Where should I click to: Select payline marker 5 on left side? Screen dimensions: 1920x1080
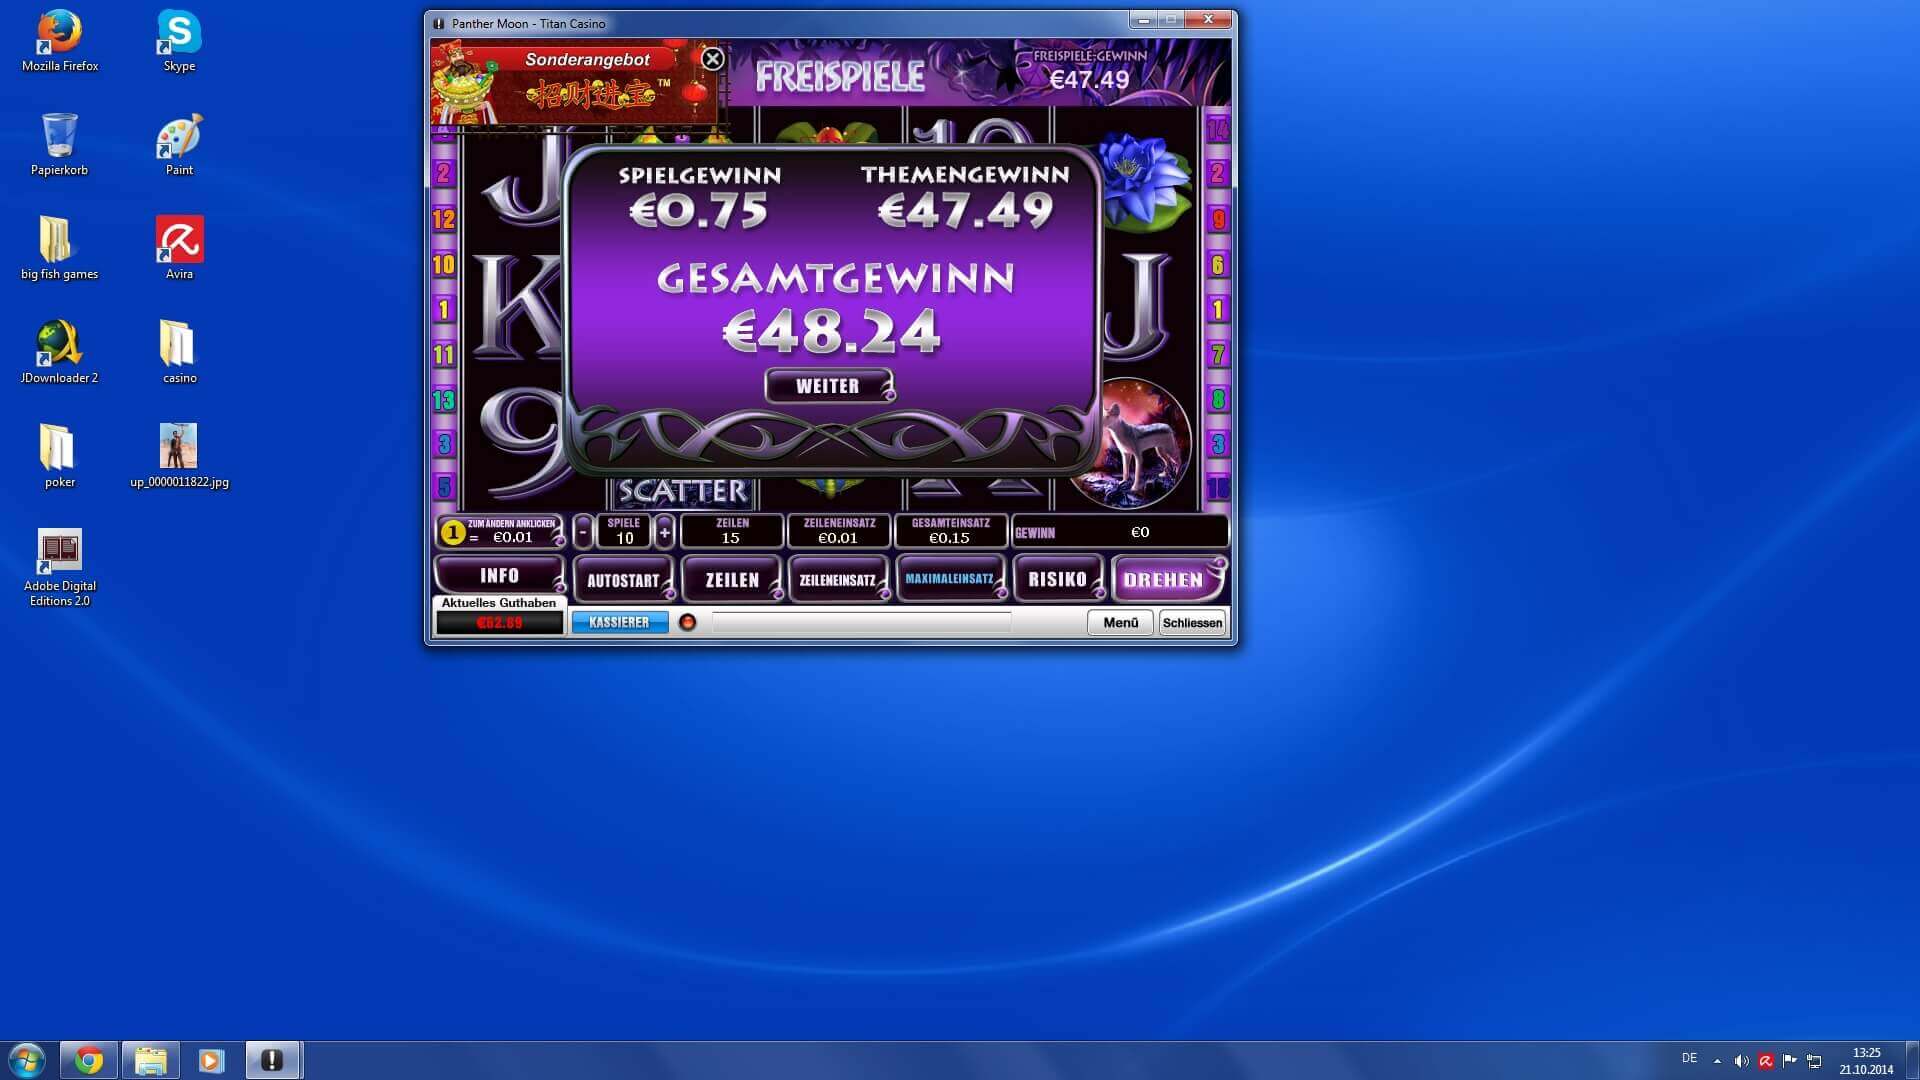(x=444, y=488)
